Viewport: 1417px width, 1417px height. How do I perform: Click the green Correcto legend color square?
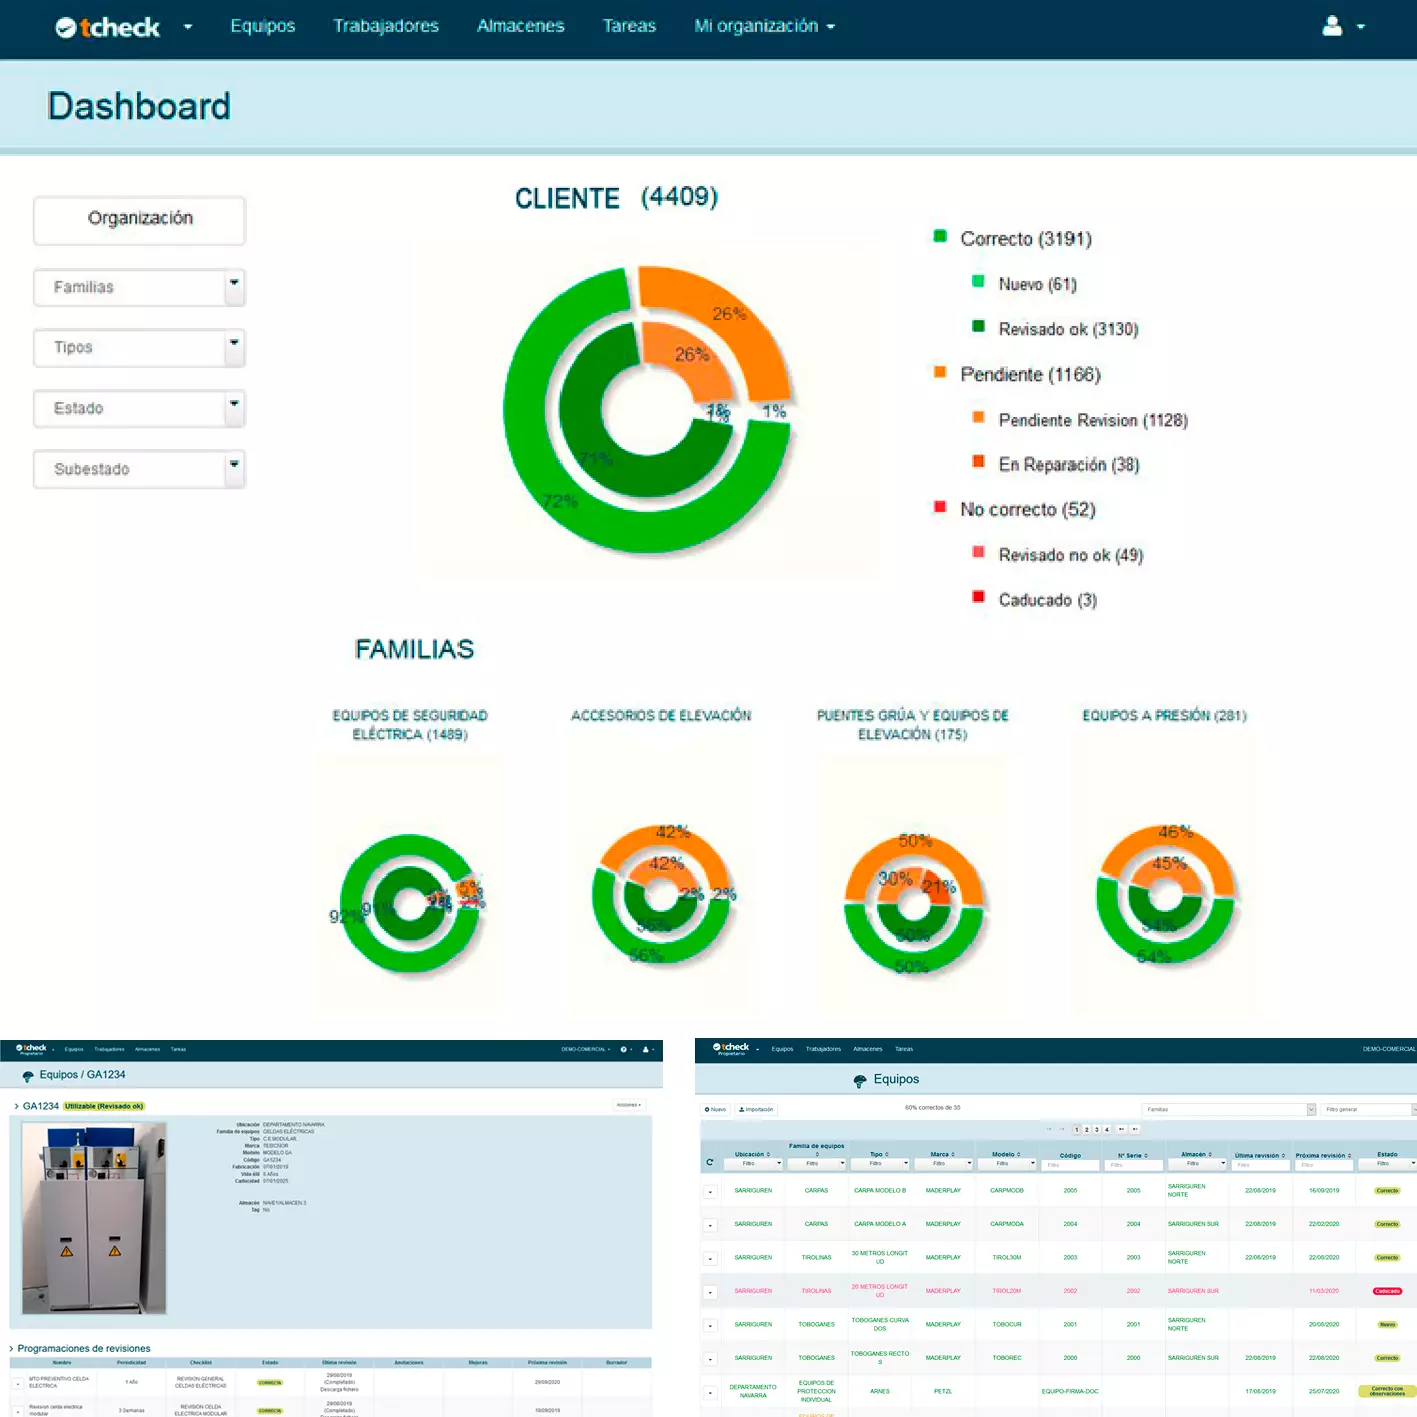[938, 237]
